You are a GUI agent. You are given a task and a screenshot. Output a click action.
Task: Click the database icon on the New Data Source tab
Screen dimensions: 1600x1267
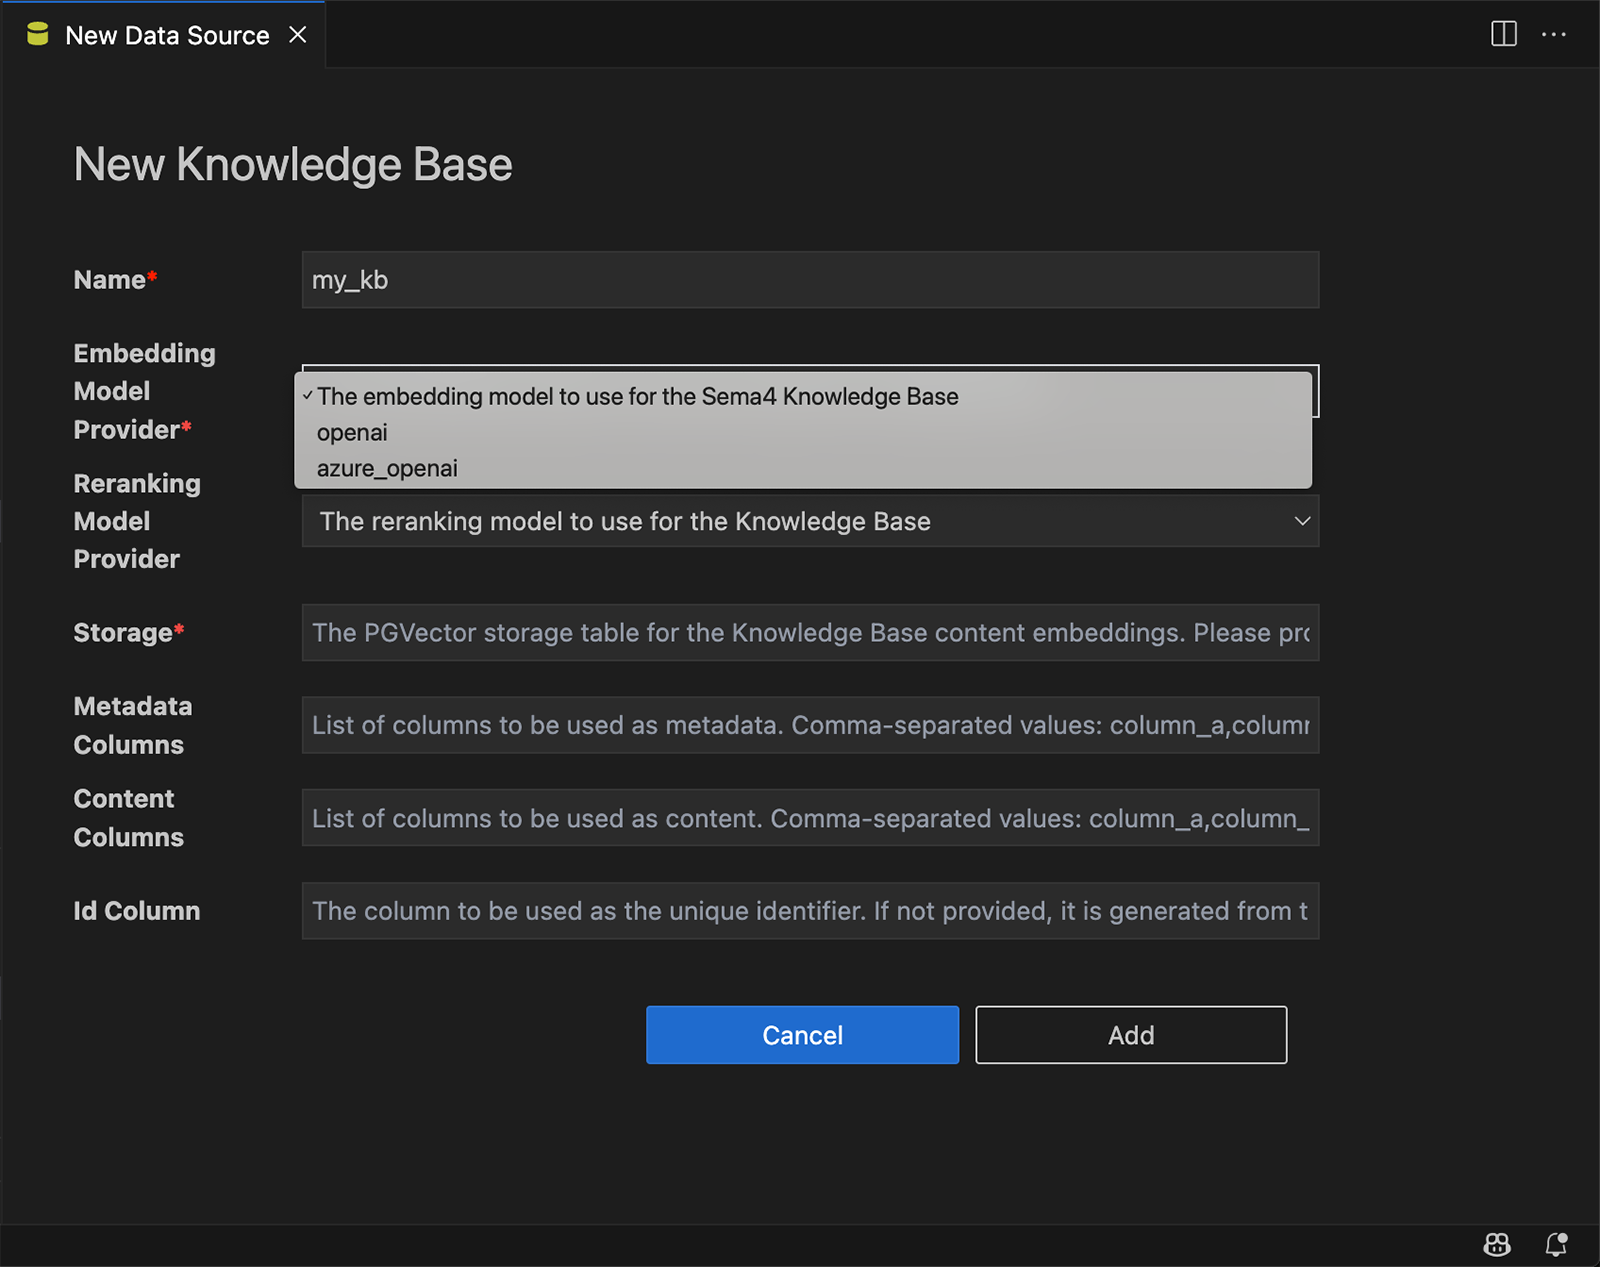(x=37, y=34)
